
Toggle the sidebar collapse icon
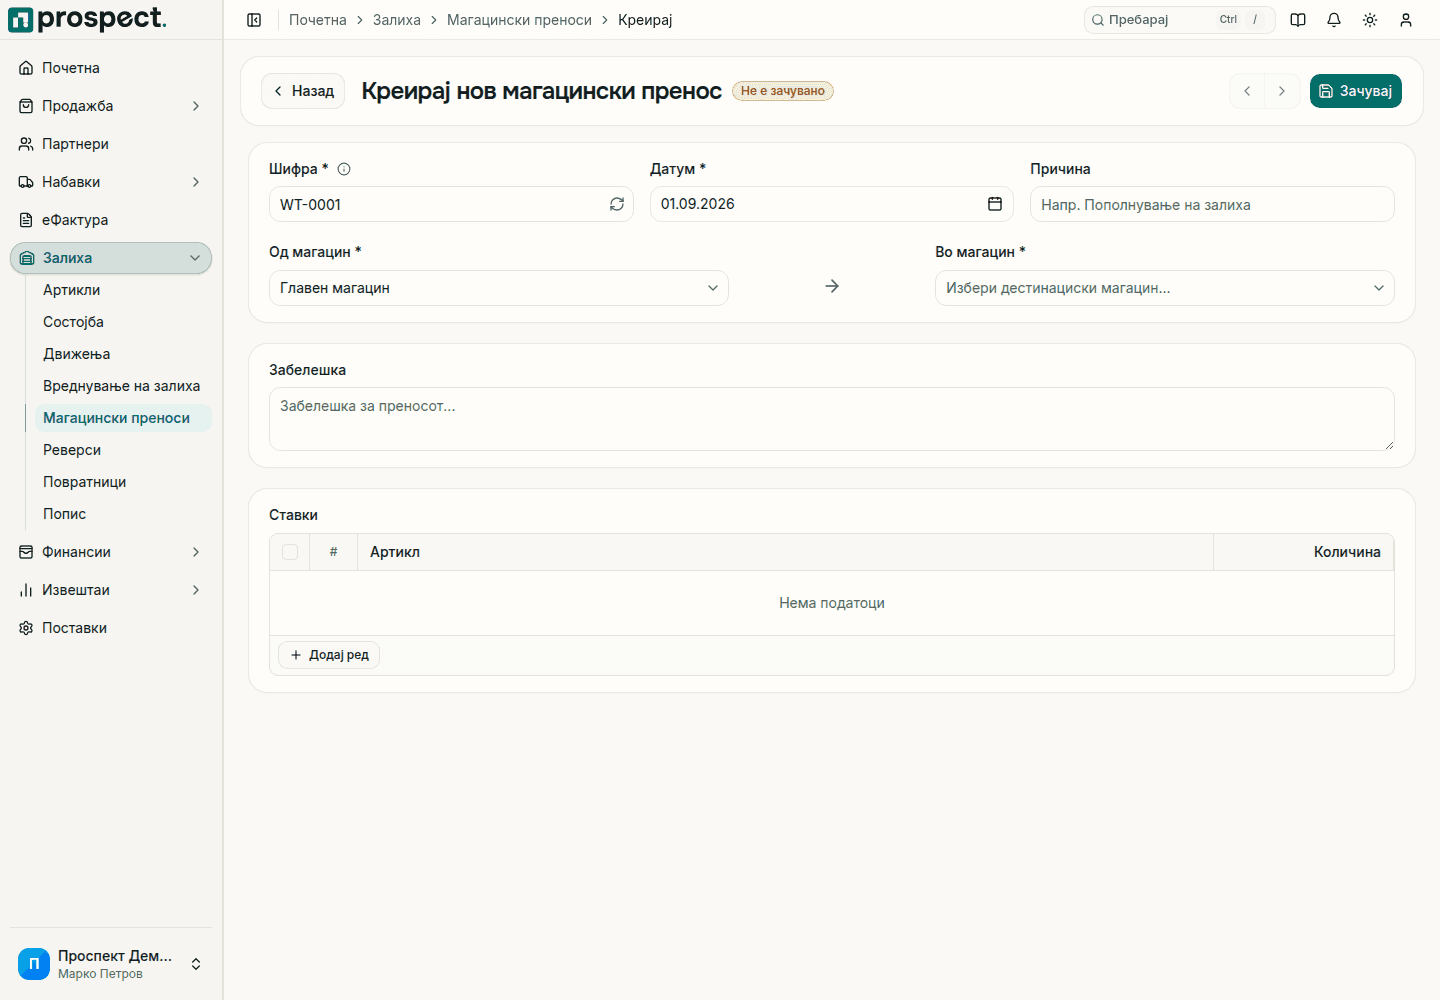click(x=254, y=20)
